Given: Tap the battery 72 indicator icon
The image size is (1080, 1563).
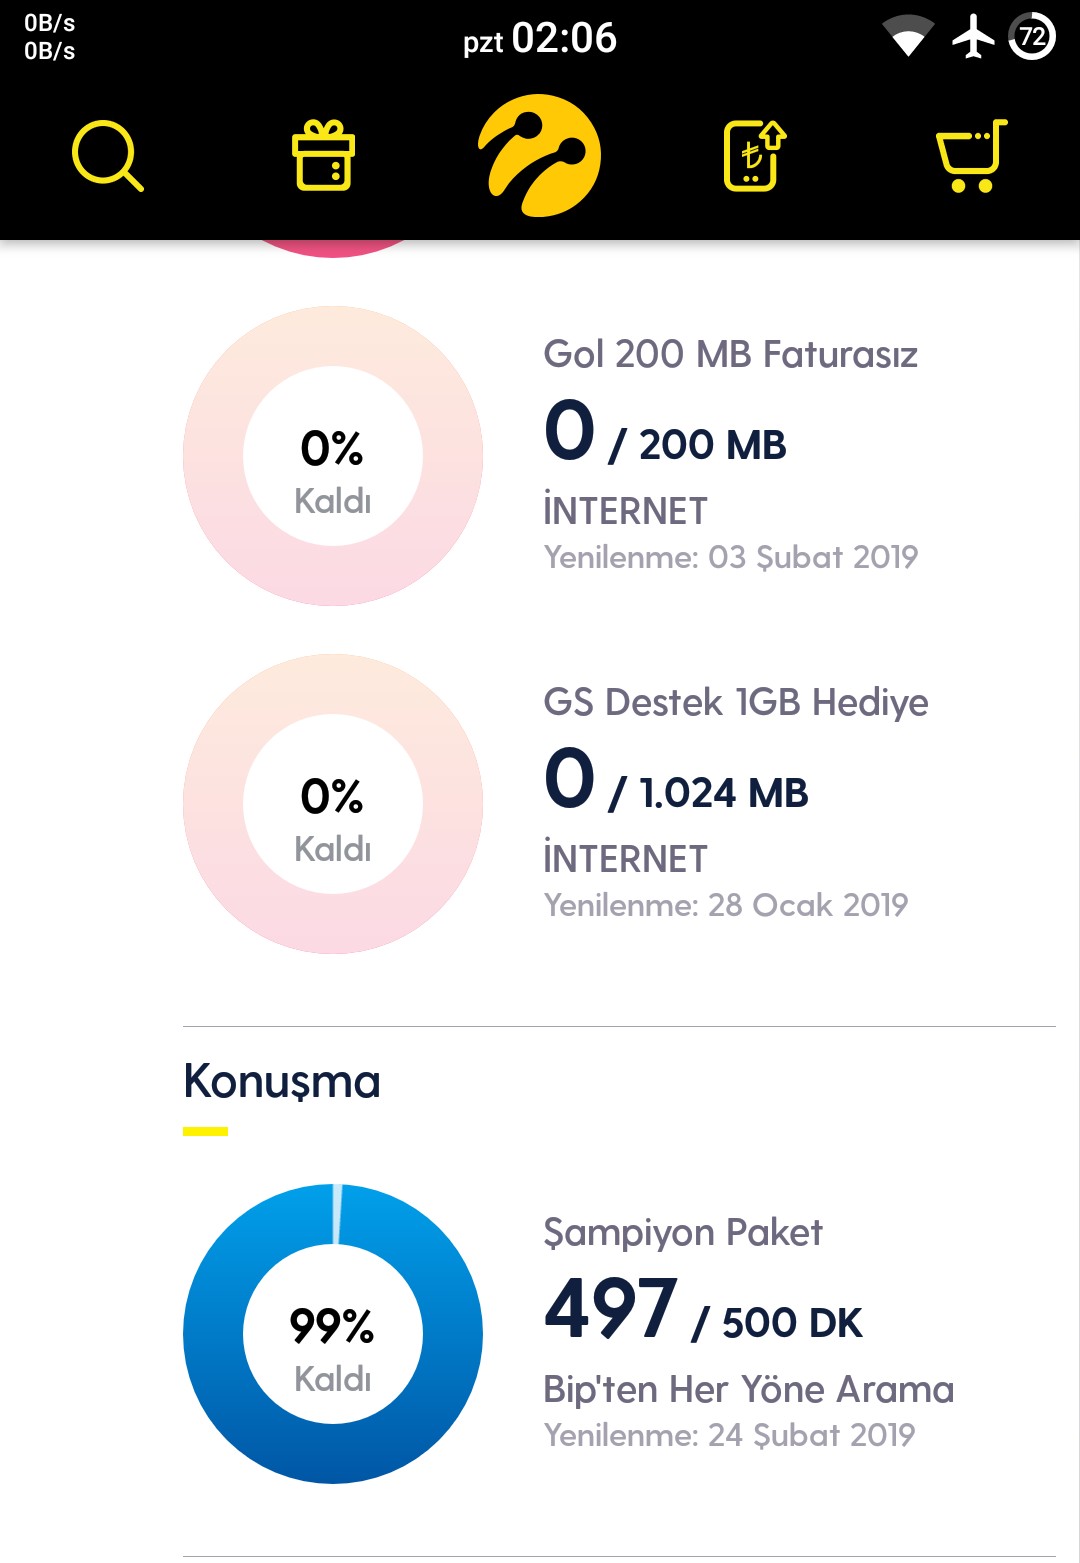Looking at the screenshot, I should point(1032,37).
